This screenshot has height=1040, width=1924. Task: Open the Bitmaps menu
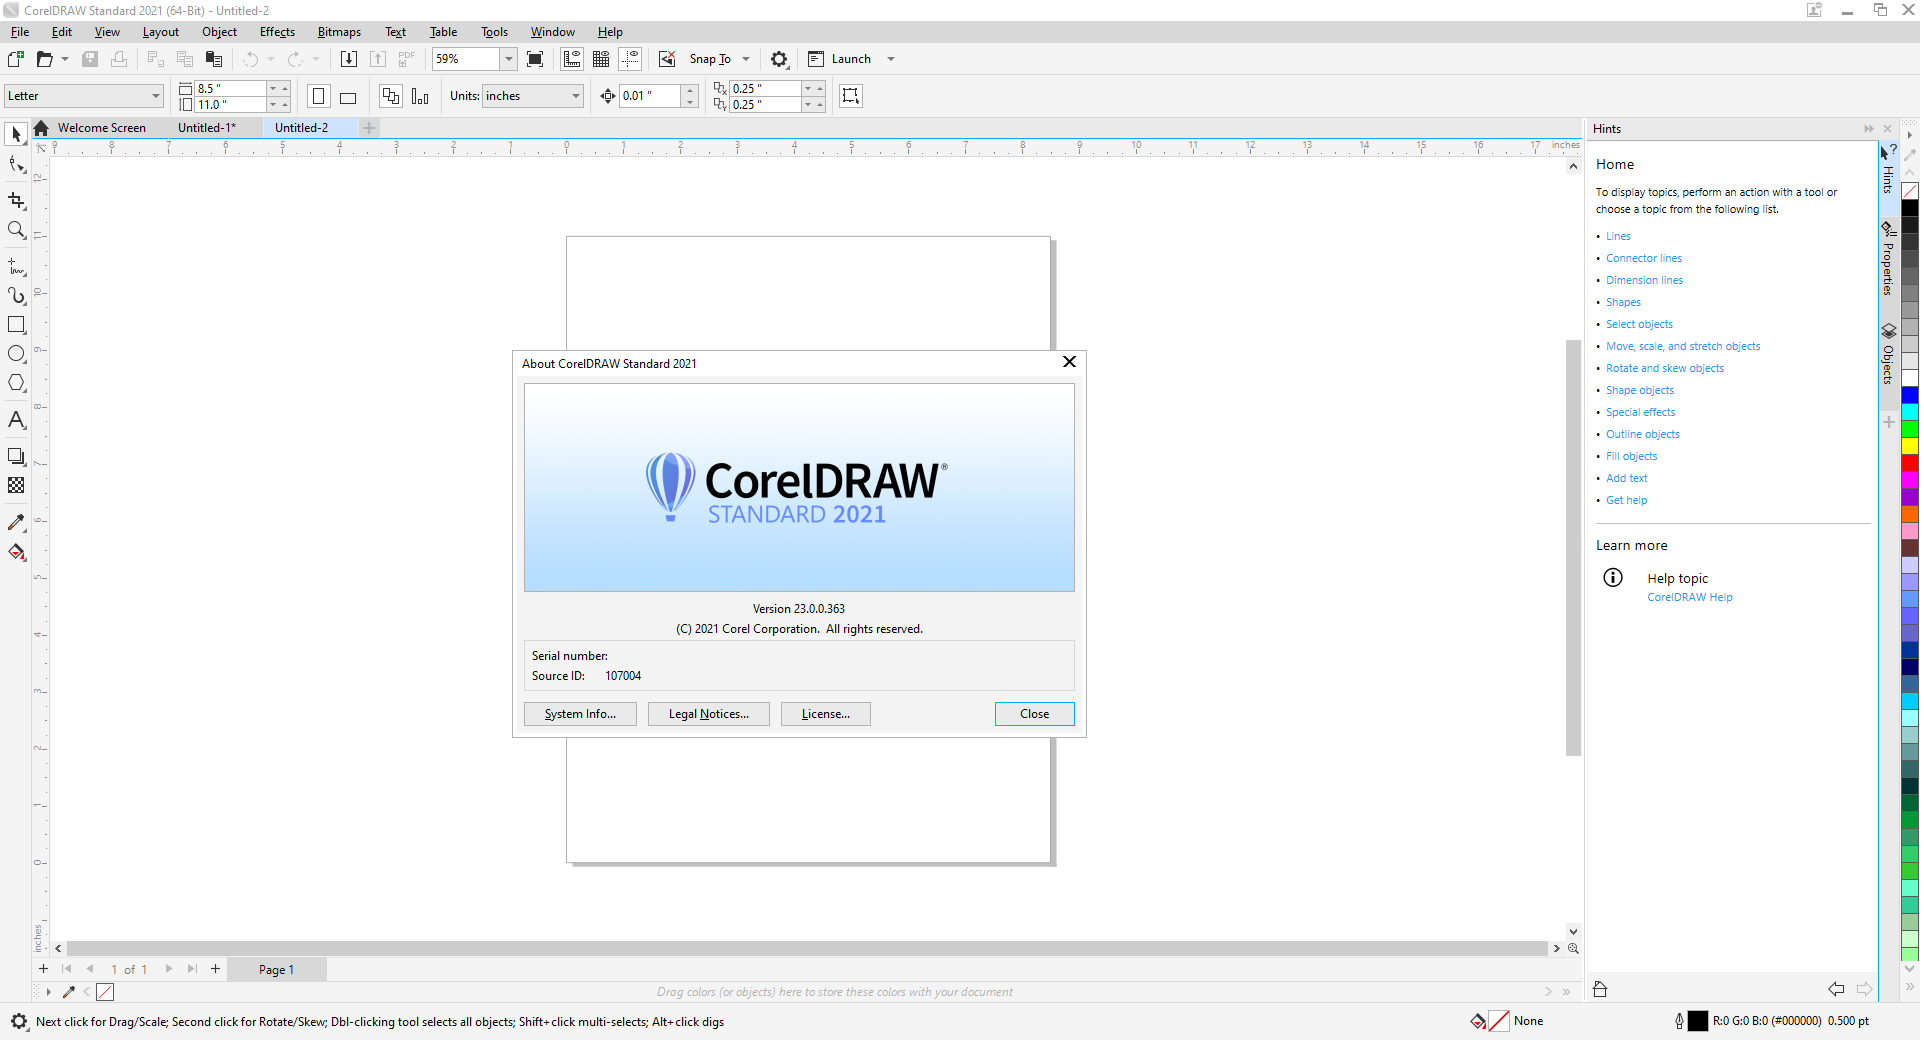(339, 32)
